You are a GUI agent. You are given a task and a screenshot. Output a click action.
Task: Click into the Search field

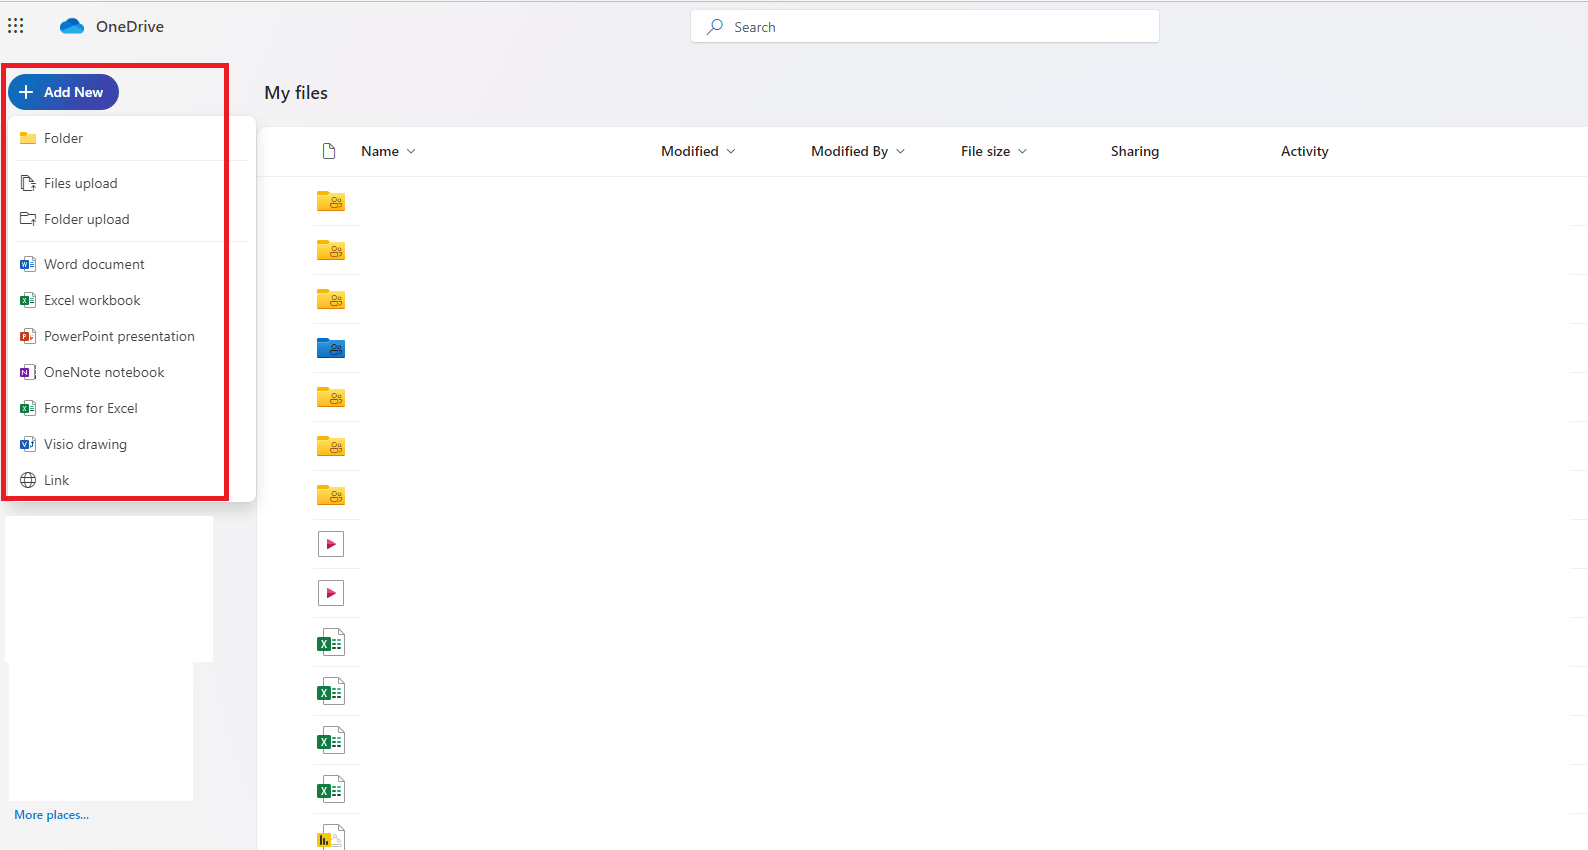click(925, 27)
